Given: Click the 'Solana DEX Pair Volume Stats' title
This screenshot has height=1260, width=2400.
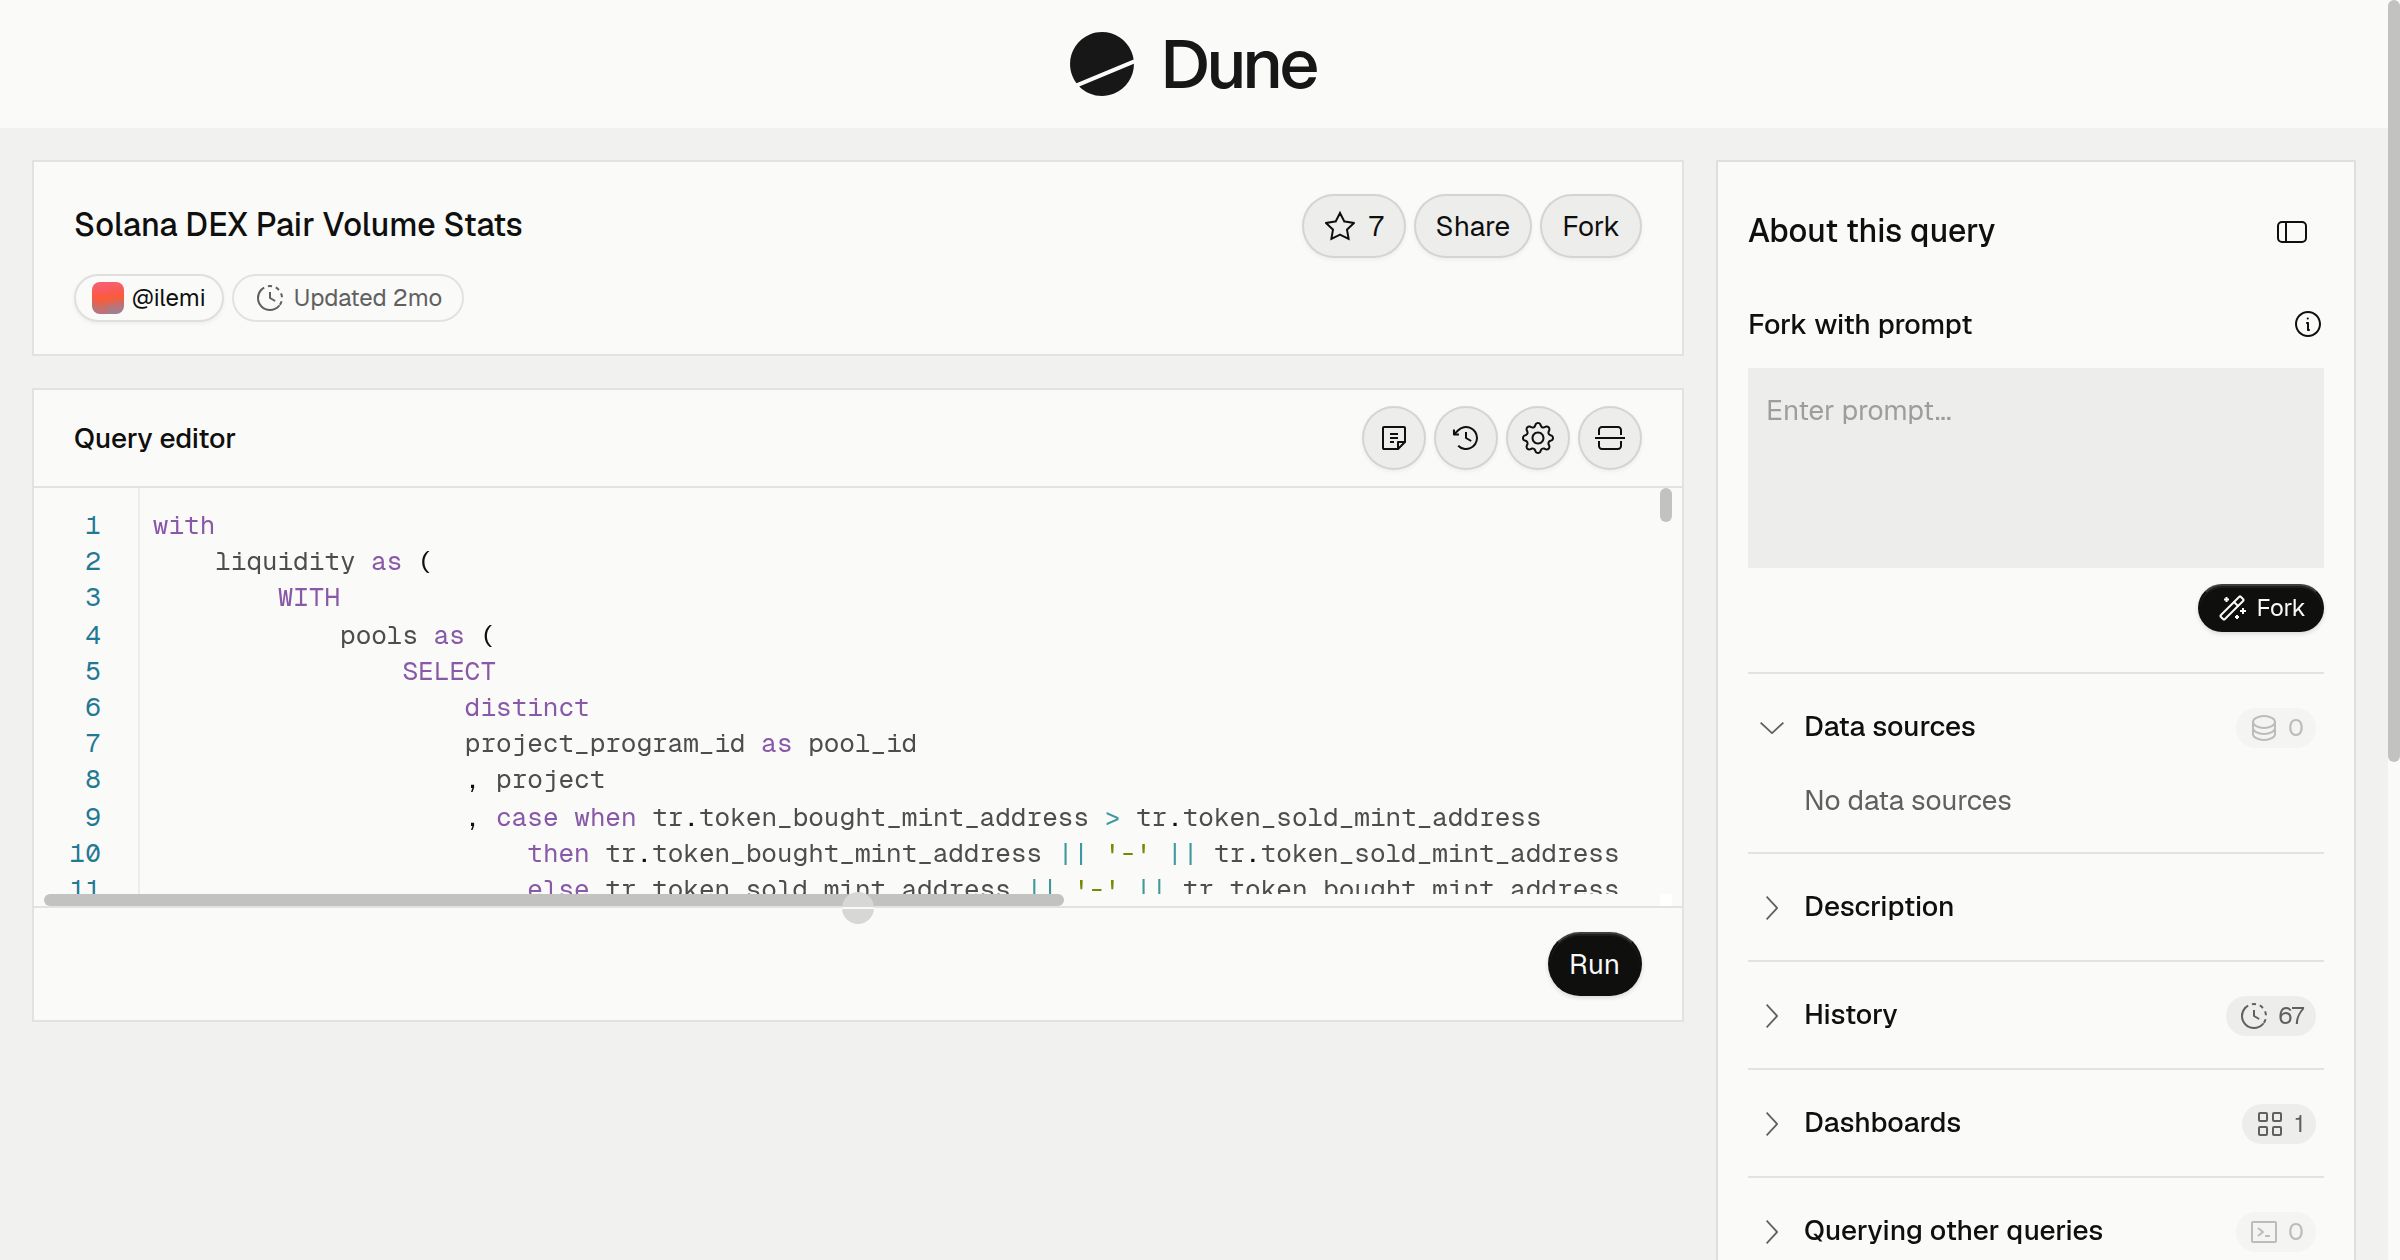Looking at the screenshot, I should 298,225.
